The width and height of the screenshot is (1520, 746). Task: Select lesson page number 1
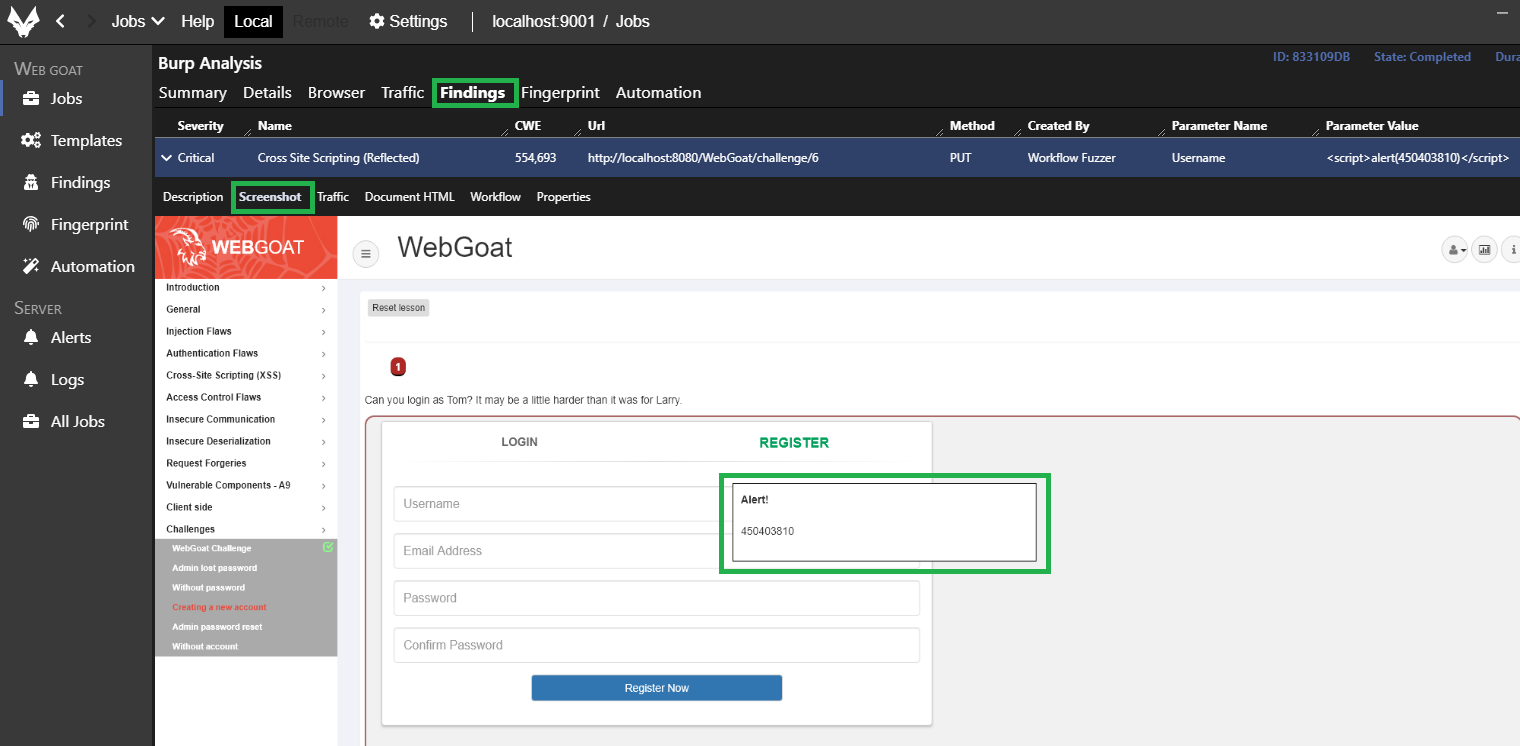point(398,367)
